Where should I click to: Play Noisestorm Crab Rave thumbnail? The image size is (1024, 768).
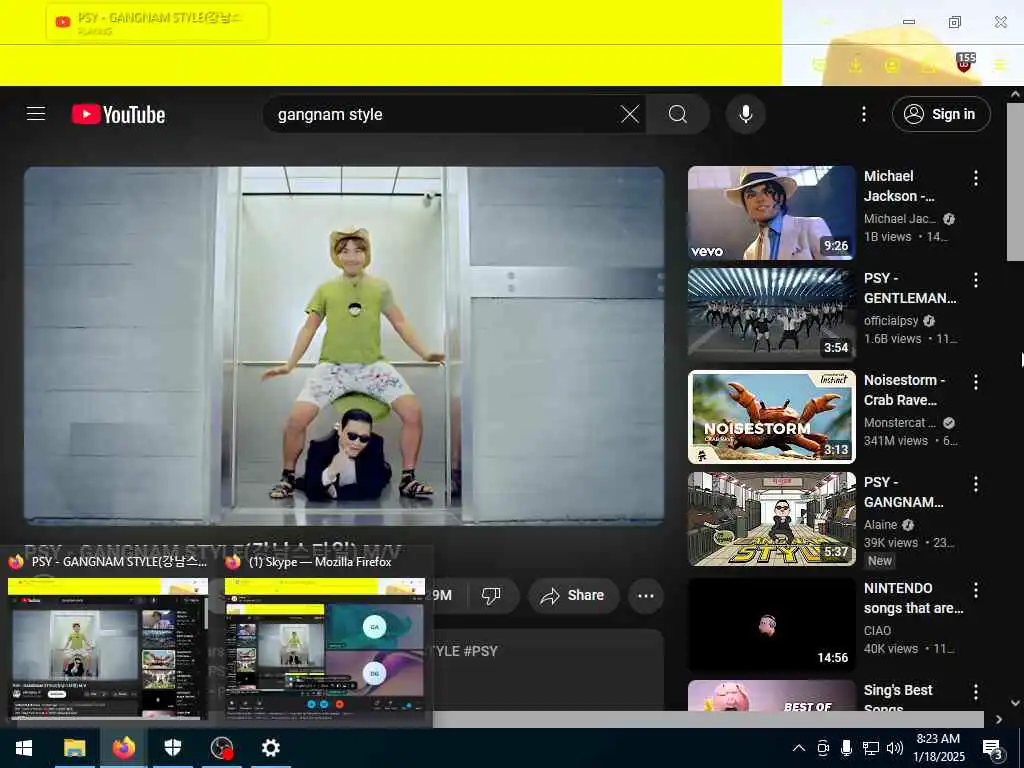[771, 417]
